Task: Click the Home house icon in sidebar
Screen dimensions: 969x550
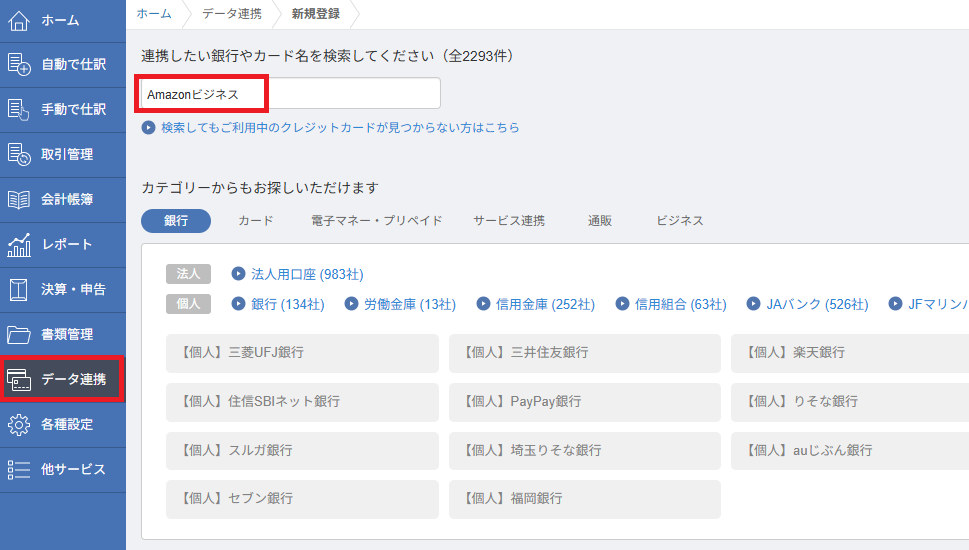Action: (20, 20)
